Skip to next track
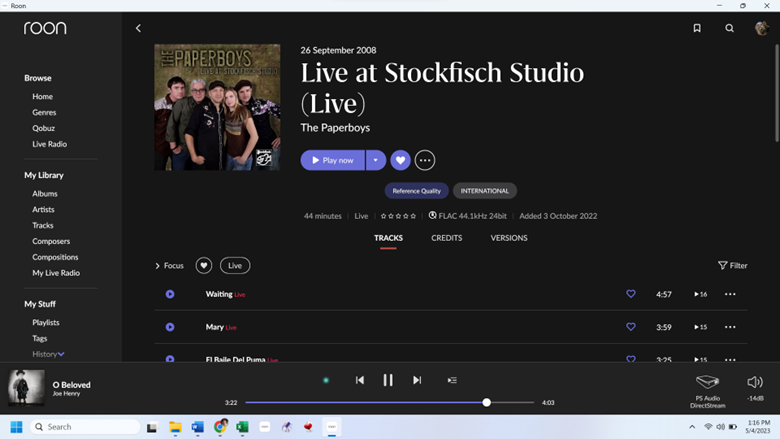Image resolution: width=780 pixels, height=439 pixels. pyautogui.click(x=417, y=380)
